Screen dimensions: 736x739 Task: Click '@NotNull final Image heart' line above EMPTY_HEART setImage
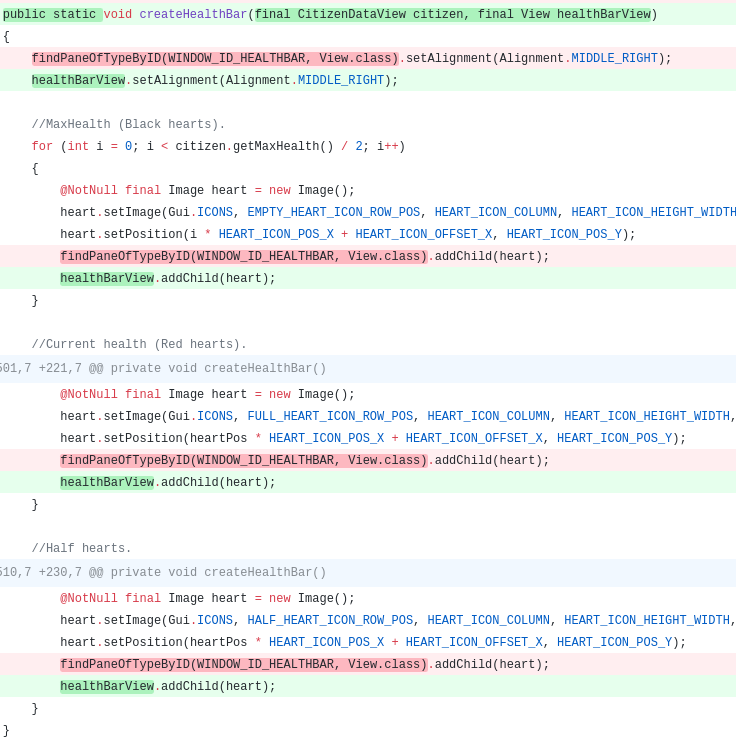coord(207,190)
